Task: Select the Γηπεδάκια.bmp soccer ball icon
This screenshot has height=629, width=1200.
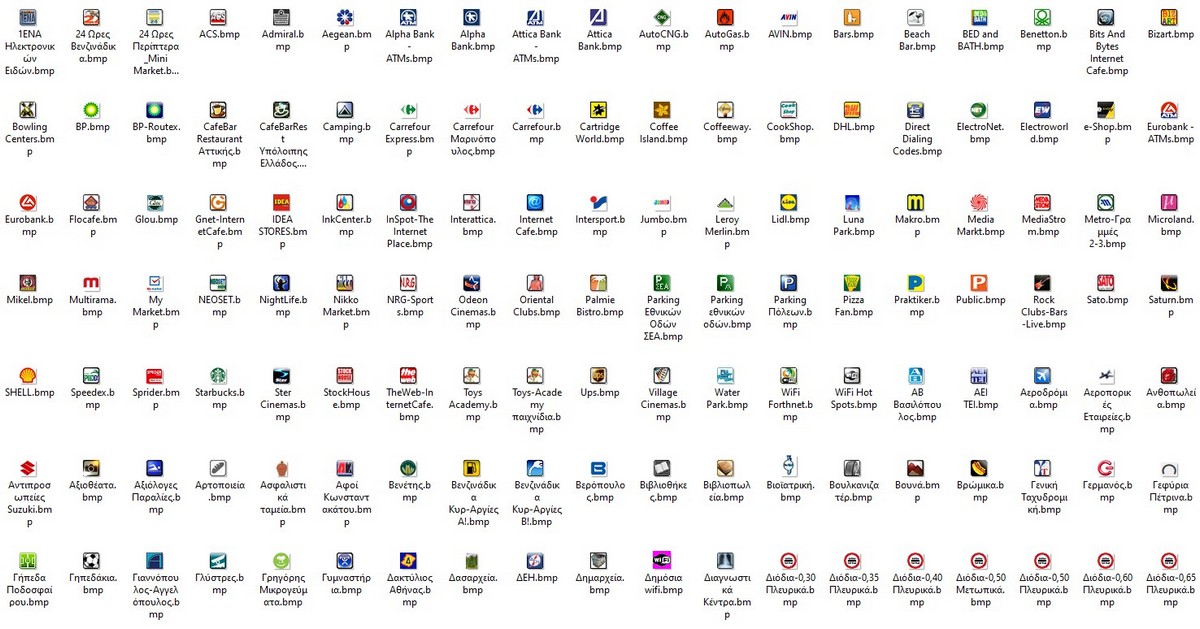Action: coord(91,561)
